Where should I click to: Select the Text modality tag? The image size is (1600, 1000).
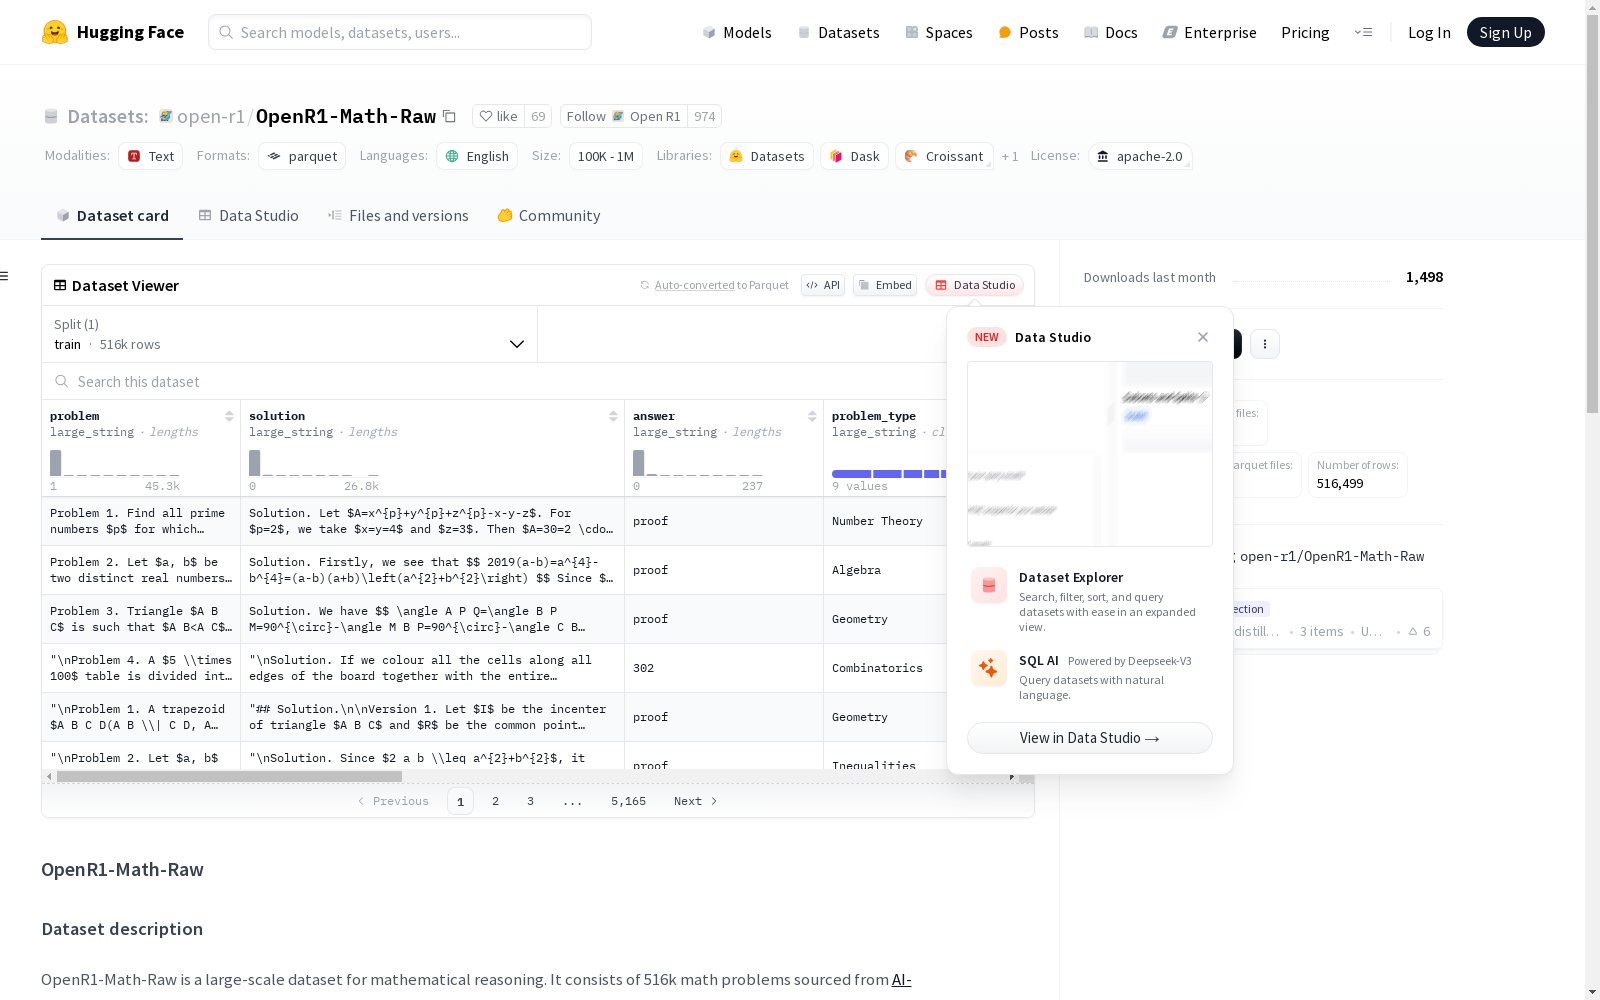pyautogui.click(x=151, y=156)
